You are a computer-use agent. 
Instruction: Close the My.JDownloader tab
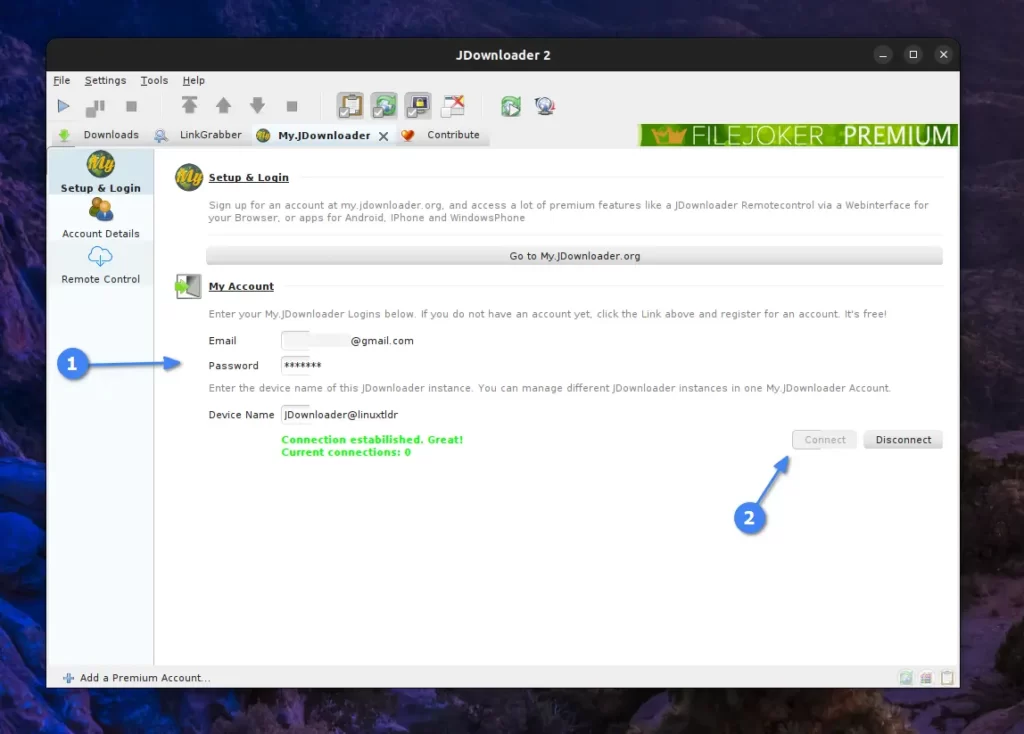click(383, 136)
